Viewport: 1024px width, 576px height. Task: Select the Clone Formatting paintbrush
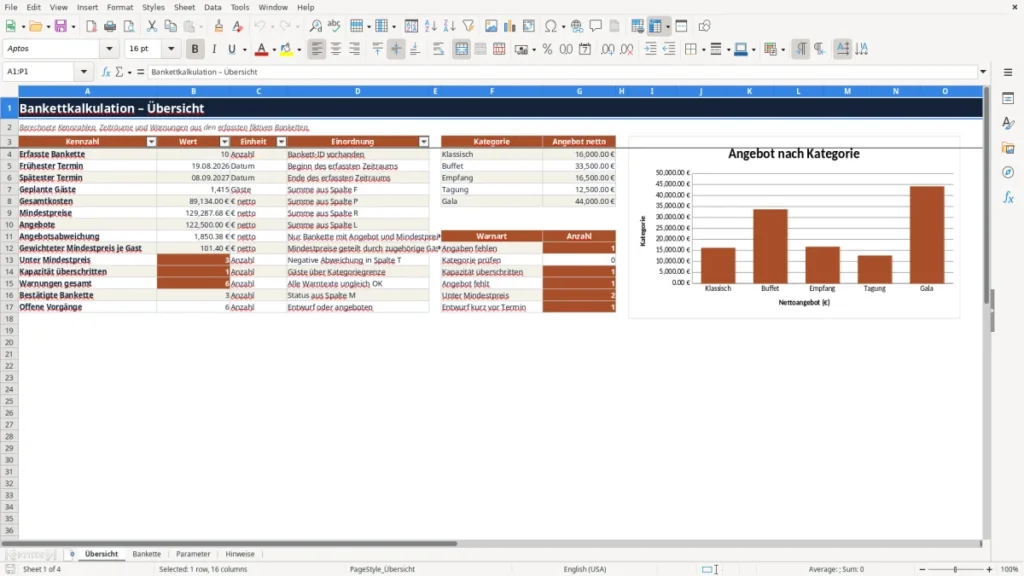point(219,26)
